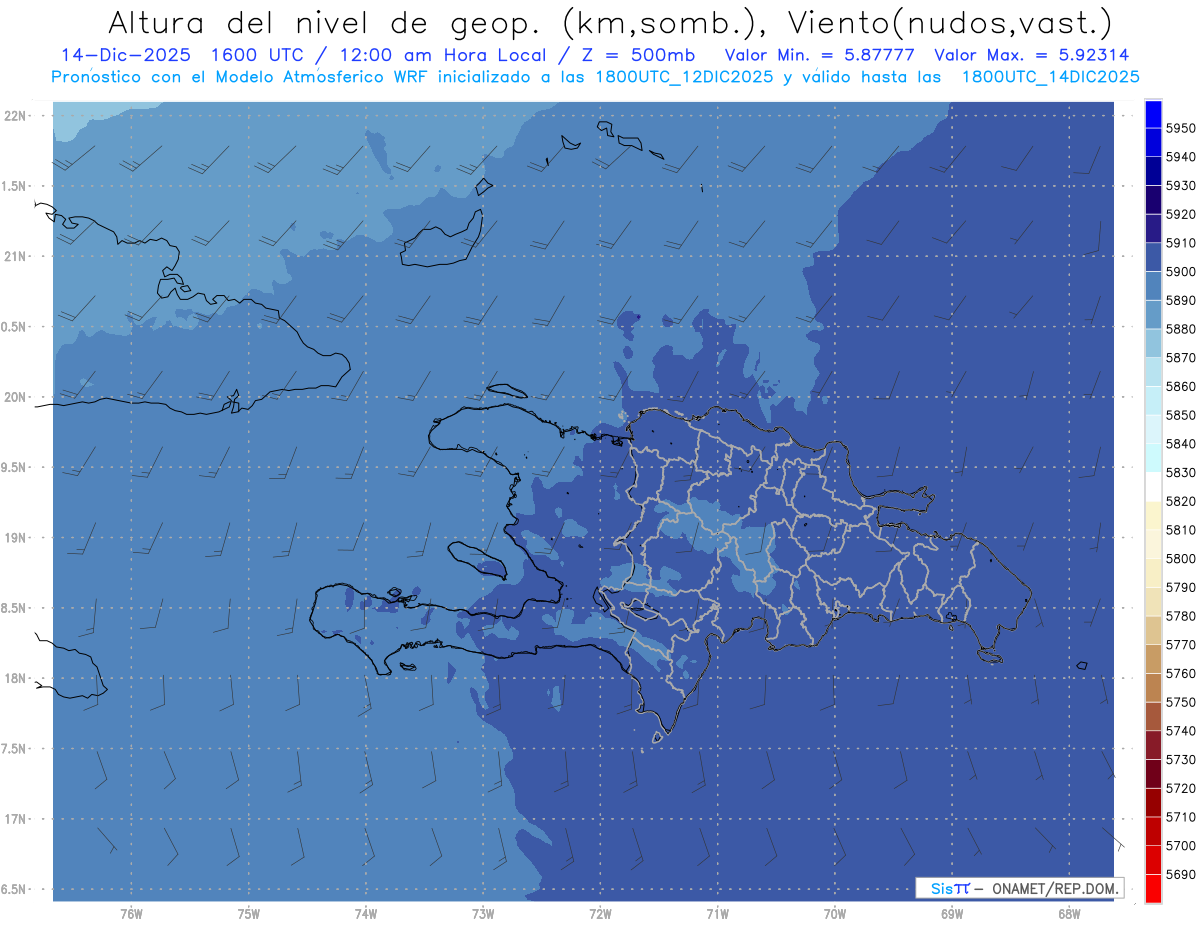Click 'Valor Max. = 5.92314'
Viewport: 1200px width, 927px height.
tap(1032, 56)
